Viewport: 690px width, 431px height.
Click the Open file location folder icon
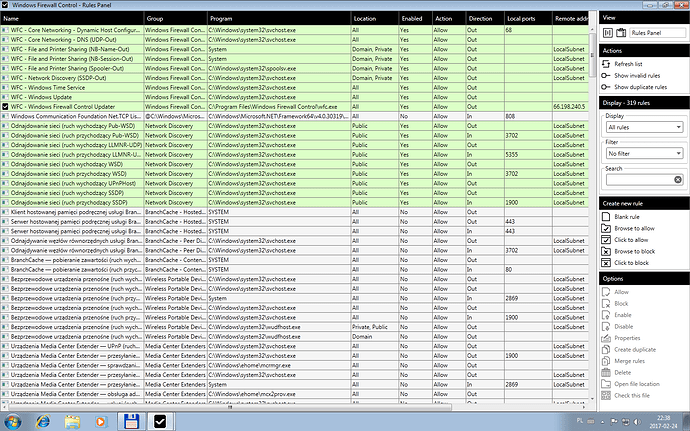pyautogui.click(x=606, y=383)
